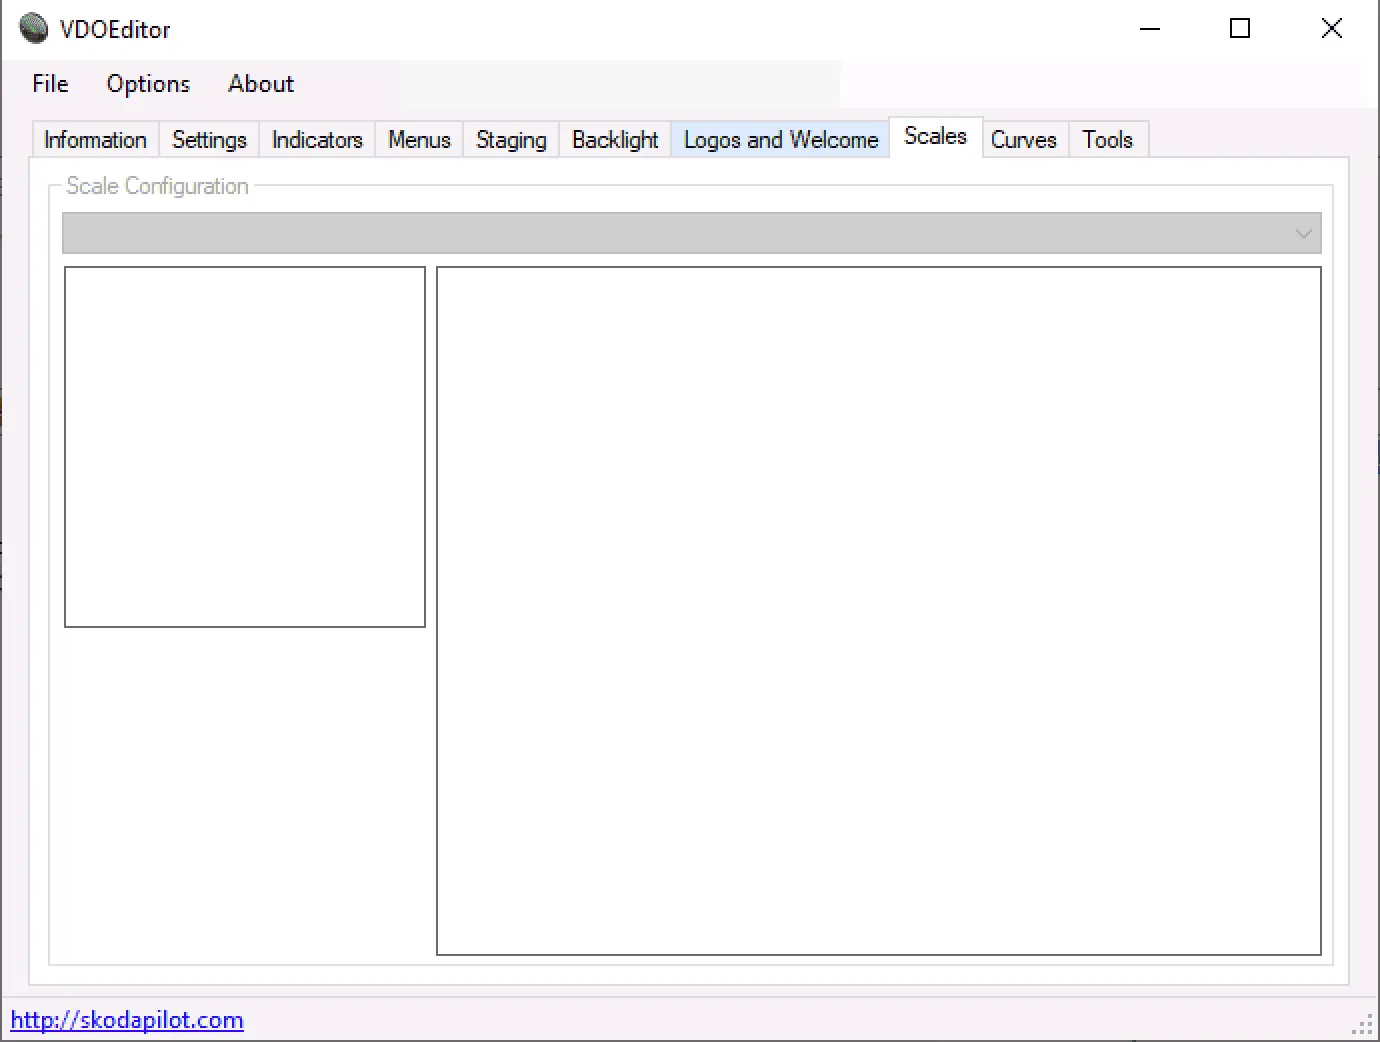The width and height of the screenshot is (1380, 1042).
Task: Open the Options menu
Action: tap(148, 84)
